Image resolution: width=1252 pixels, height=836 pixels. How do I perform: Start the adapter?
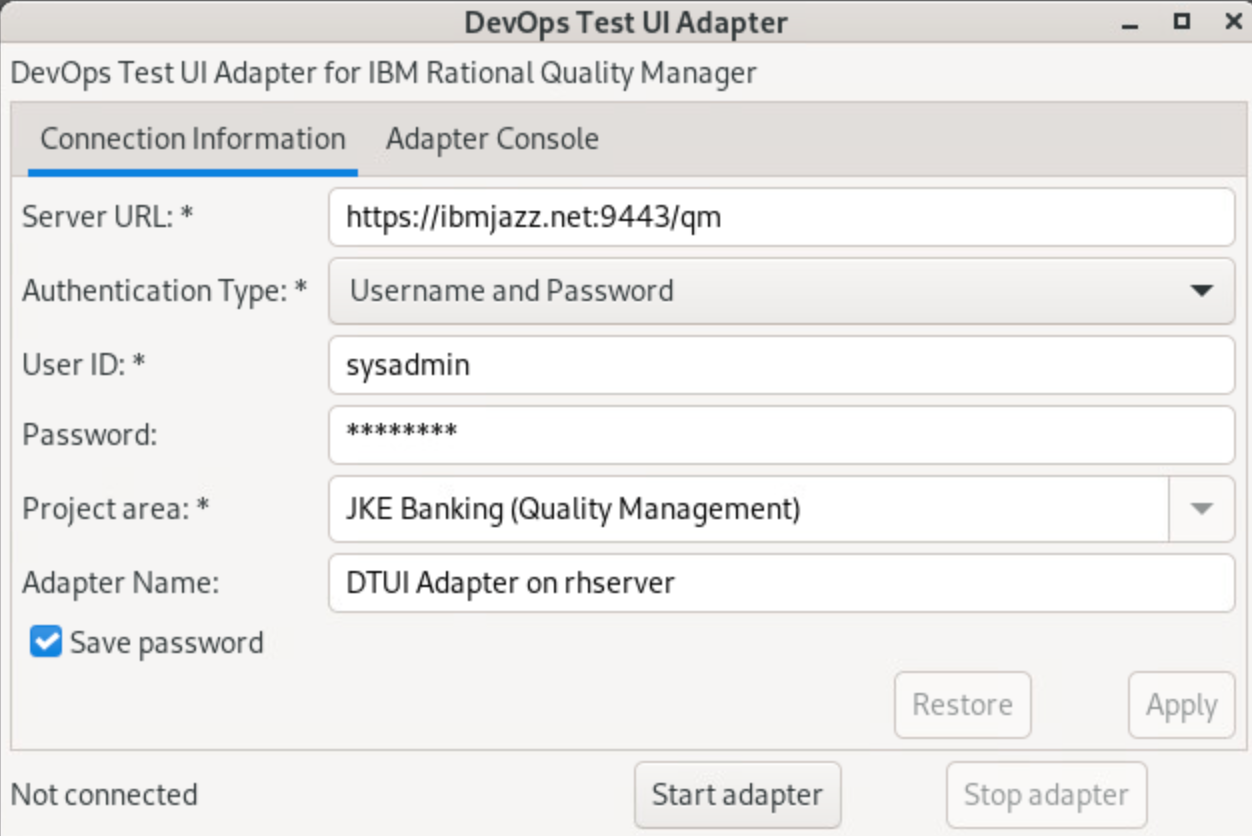click(x=737, y=796)
